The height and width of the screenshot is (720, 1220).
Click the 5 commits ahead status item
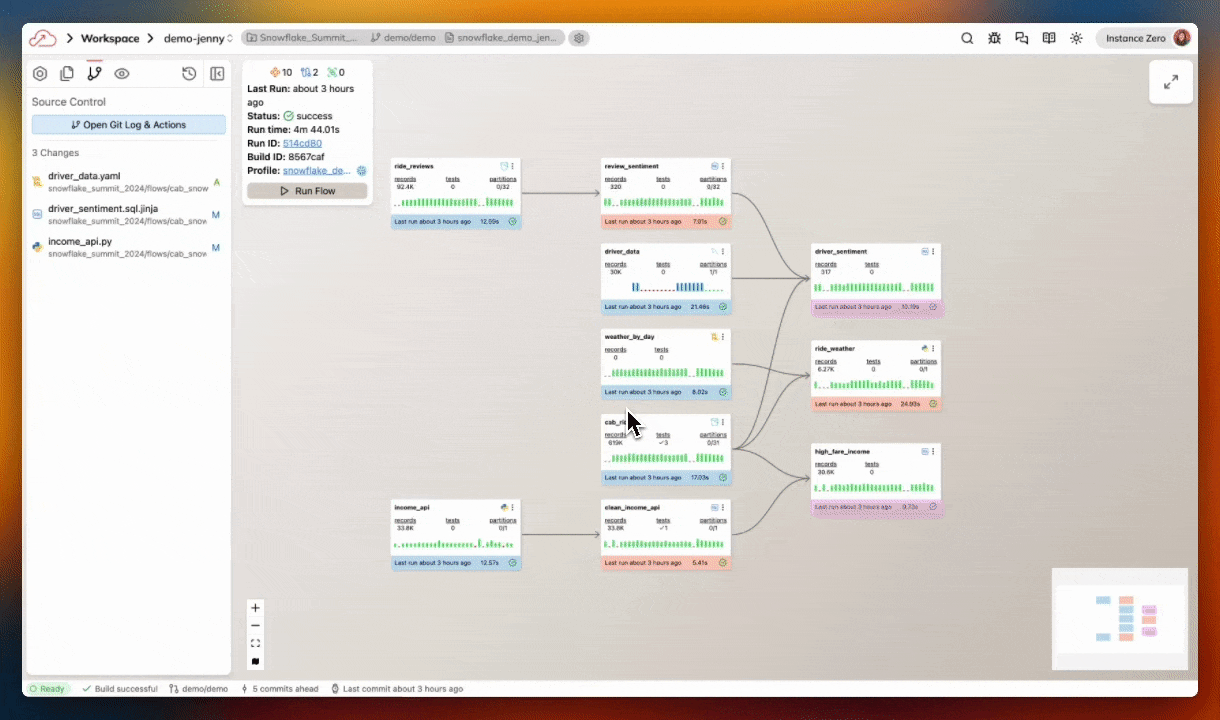pyautogui.click(x=278, y=689)
